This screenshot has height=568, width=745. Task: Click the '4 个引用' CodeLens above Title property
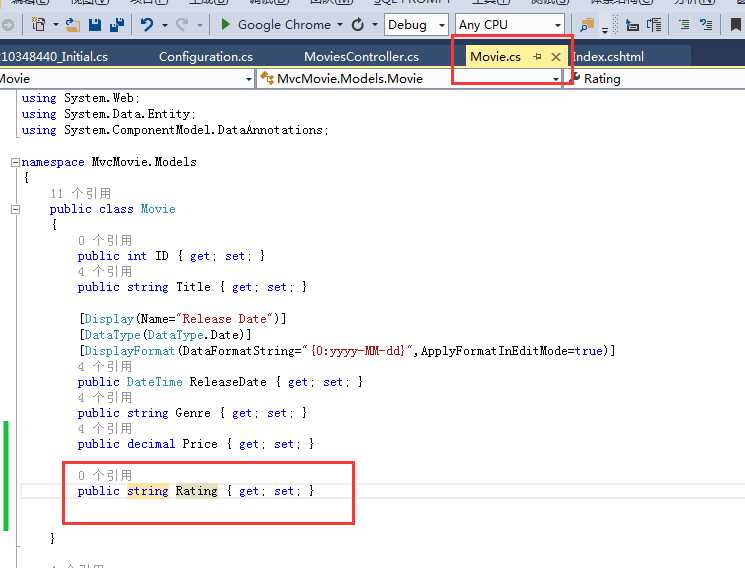(x=105, y=271)
